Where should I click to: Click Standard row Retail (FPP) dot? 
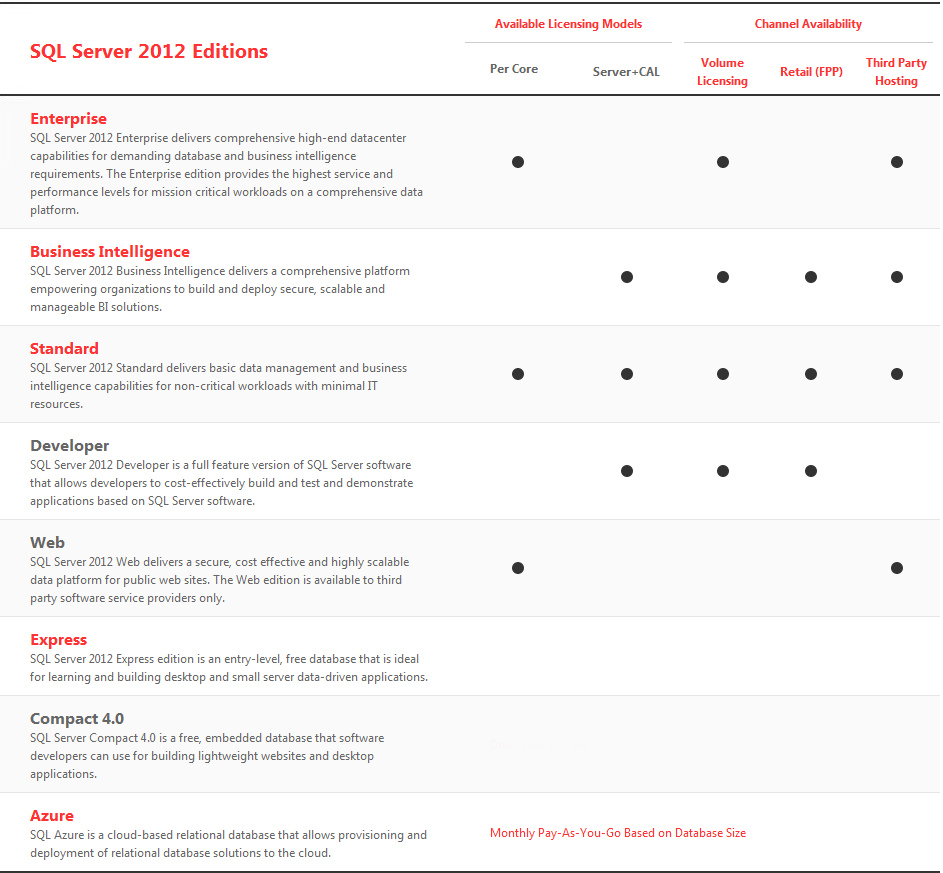[811, 374]
